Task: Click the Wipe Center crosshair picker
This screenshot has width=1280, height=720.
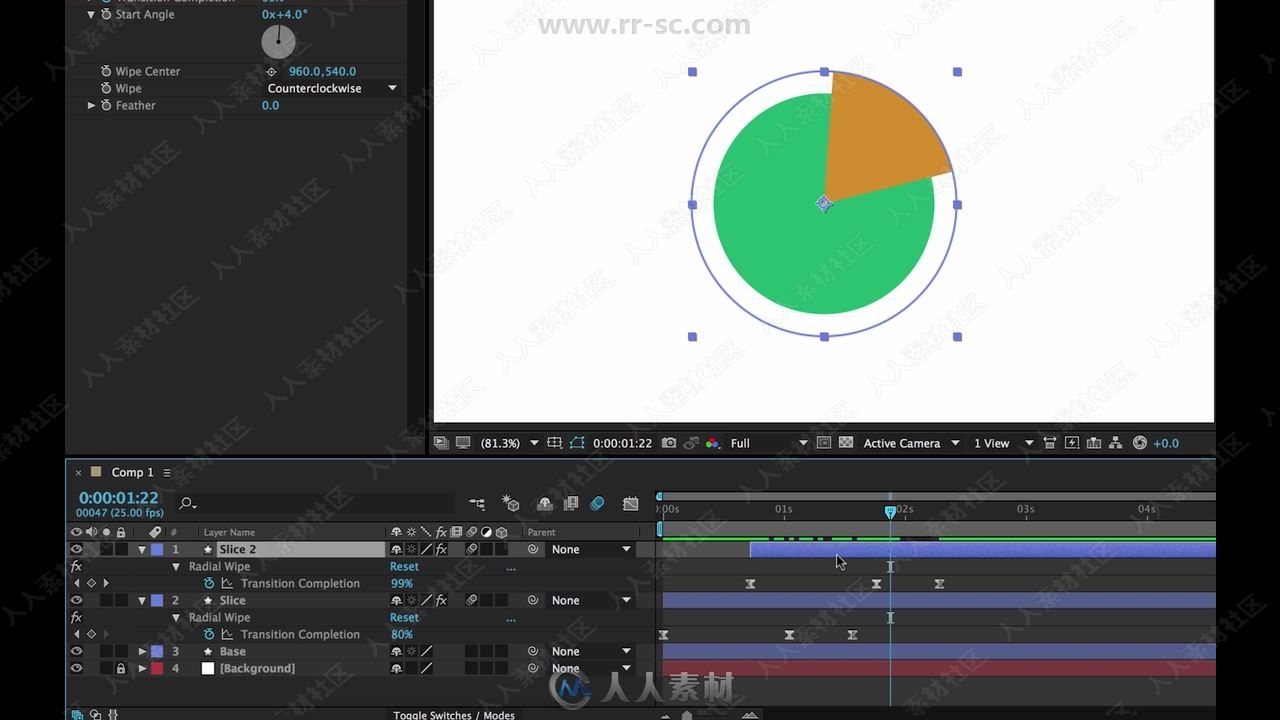Action: pyautogui.click(x=271, y=71)
